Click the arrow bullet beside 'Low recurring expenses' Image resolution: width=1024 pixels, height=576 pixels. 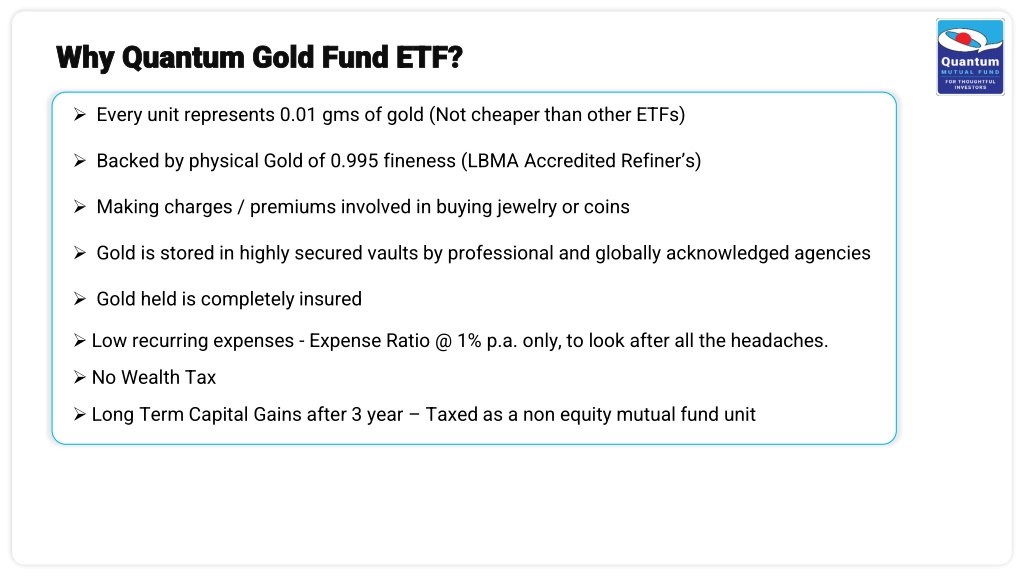point(80,341)
